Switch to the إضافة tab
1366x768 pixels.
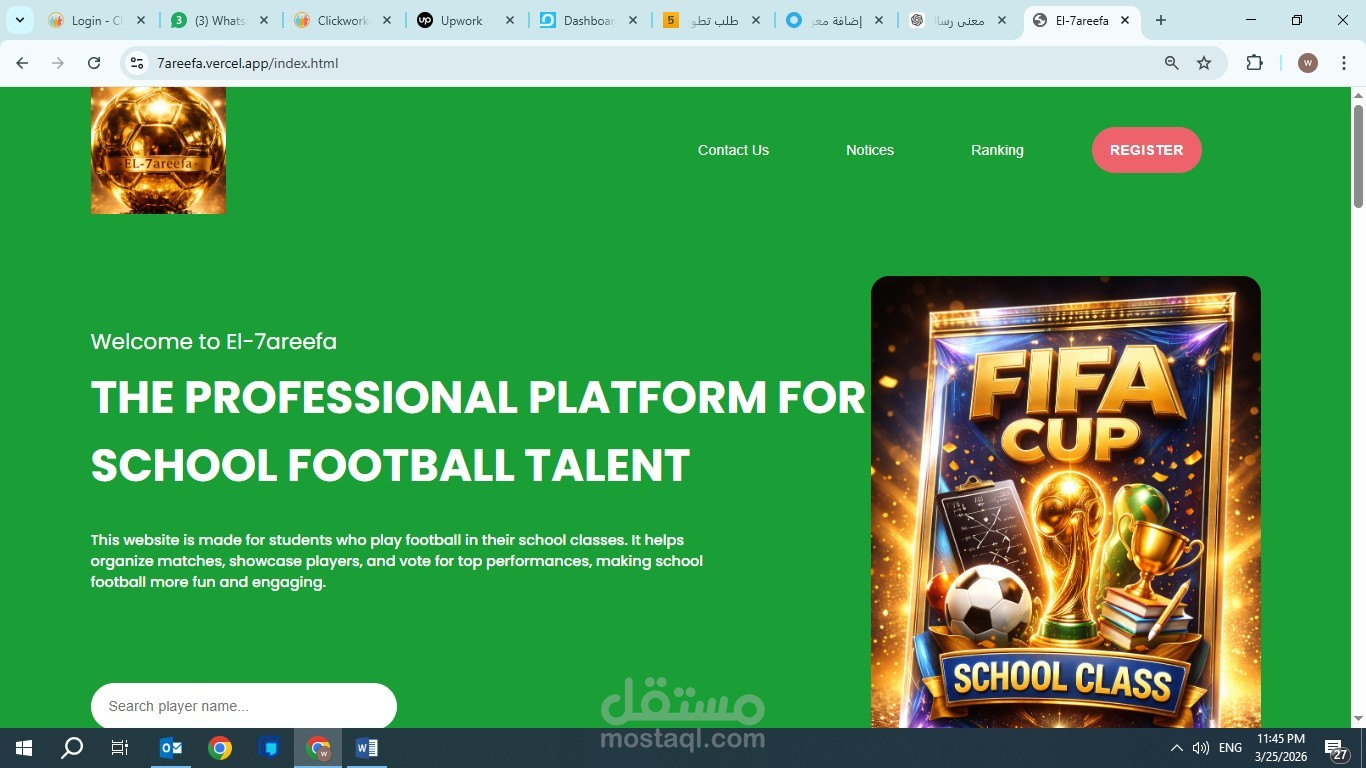click(836, 20)
